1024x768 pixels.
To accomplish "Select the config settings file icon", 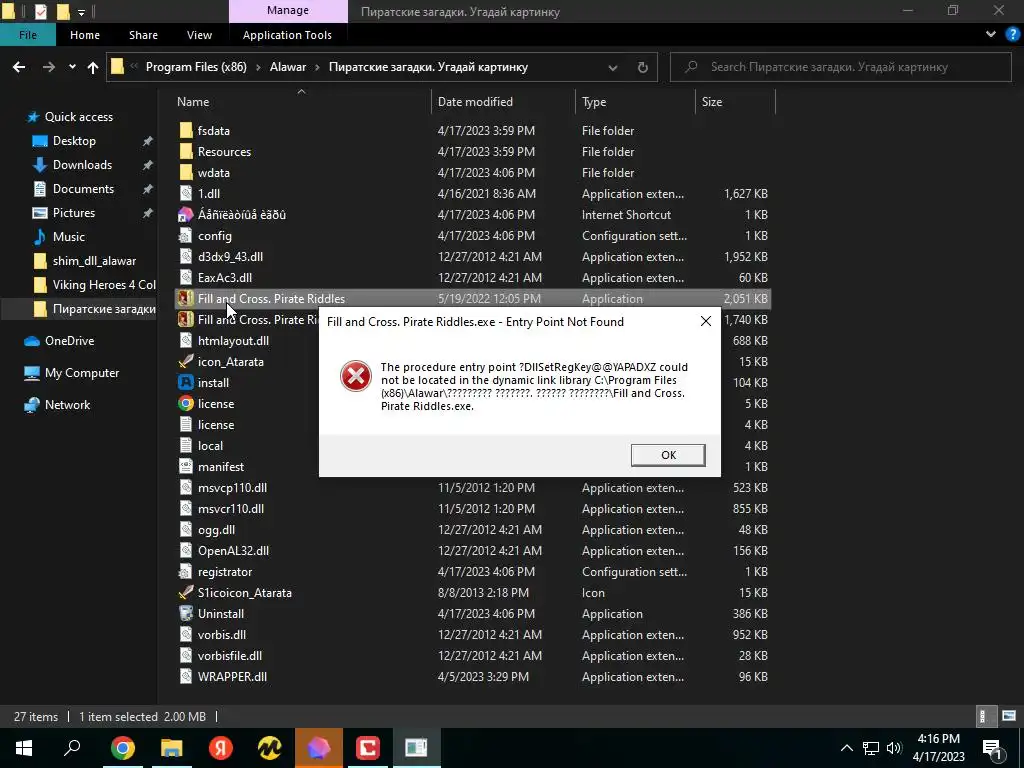I will click(186, 236).
